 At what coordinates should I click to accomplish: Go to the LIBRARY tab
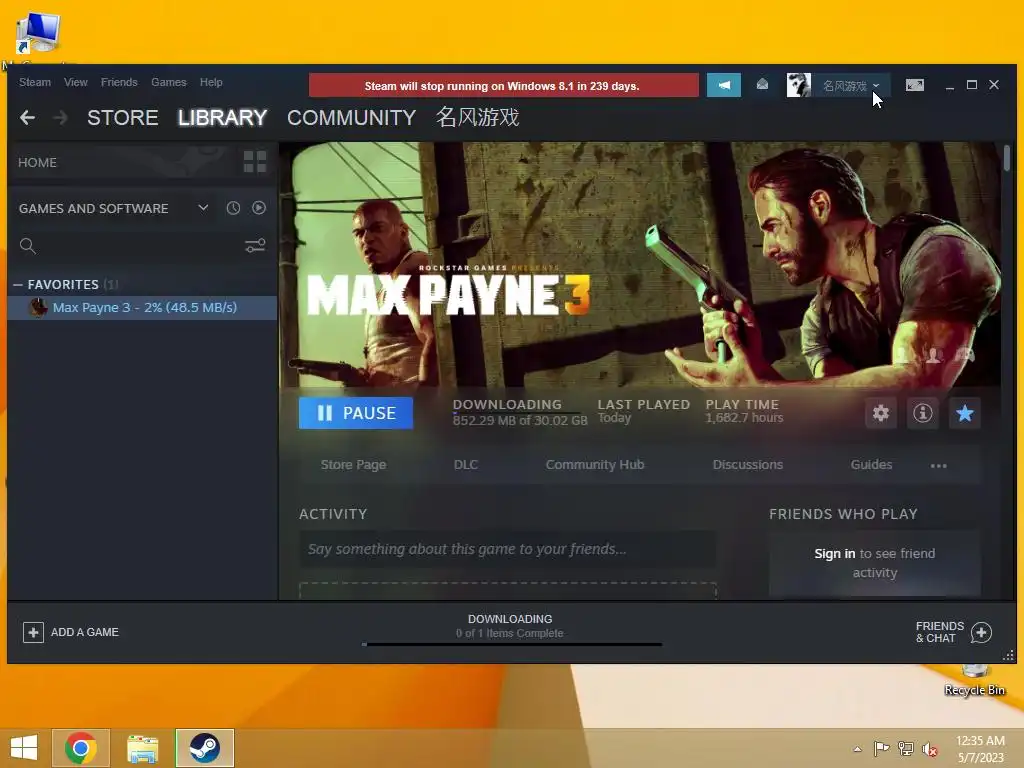pyautogui.click(x=223, y=118)
